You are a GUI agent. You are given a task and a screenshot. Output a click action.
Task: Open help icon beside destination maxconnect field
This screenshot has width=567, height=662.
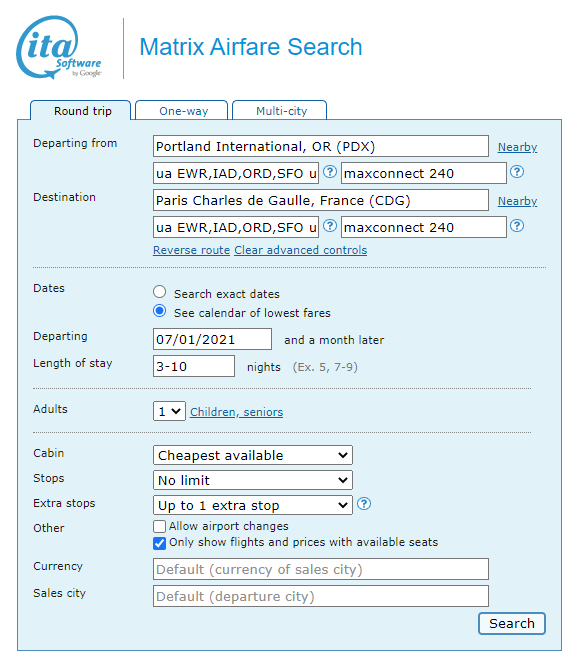[x=517, y=226]
